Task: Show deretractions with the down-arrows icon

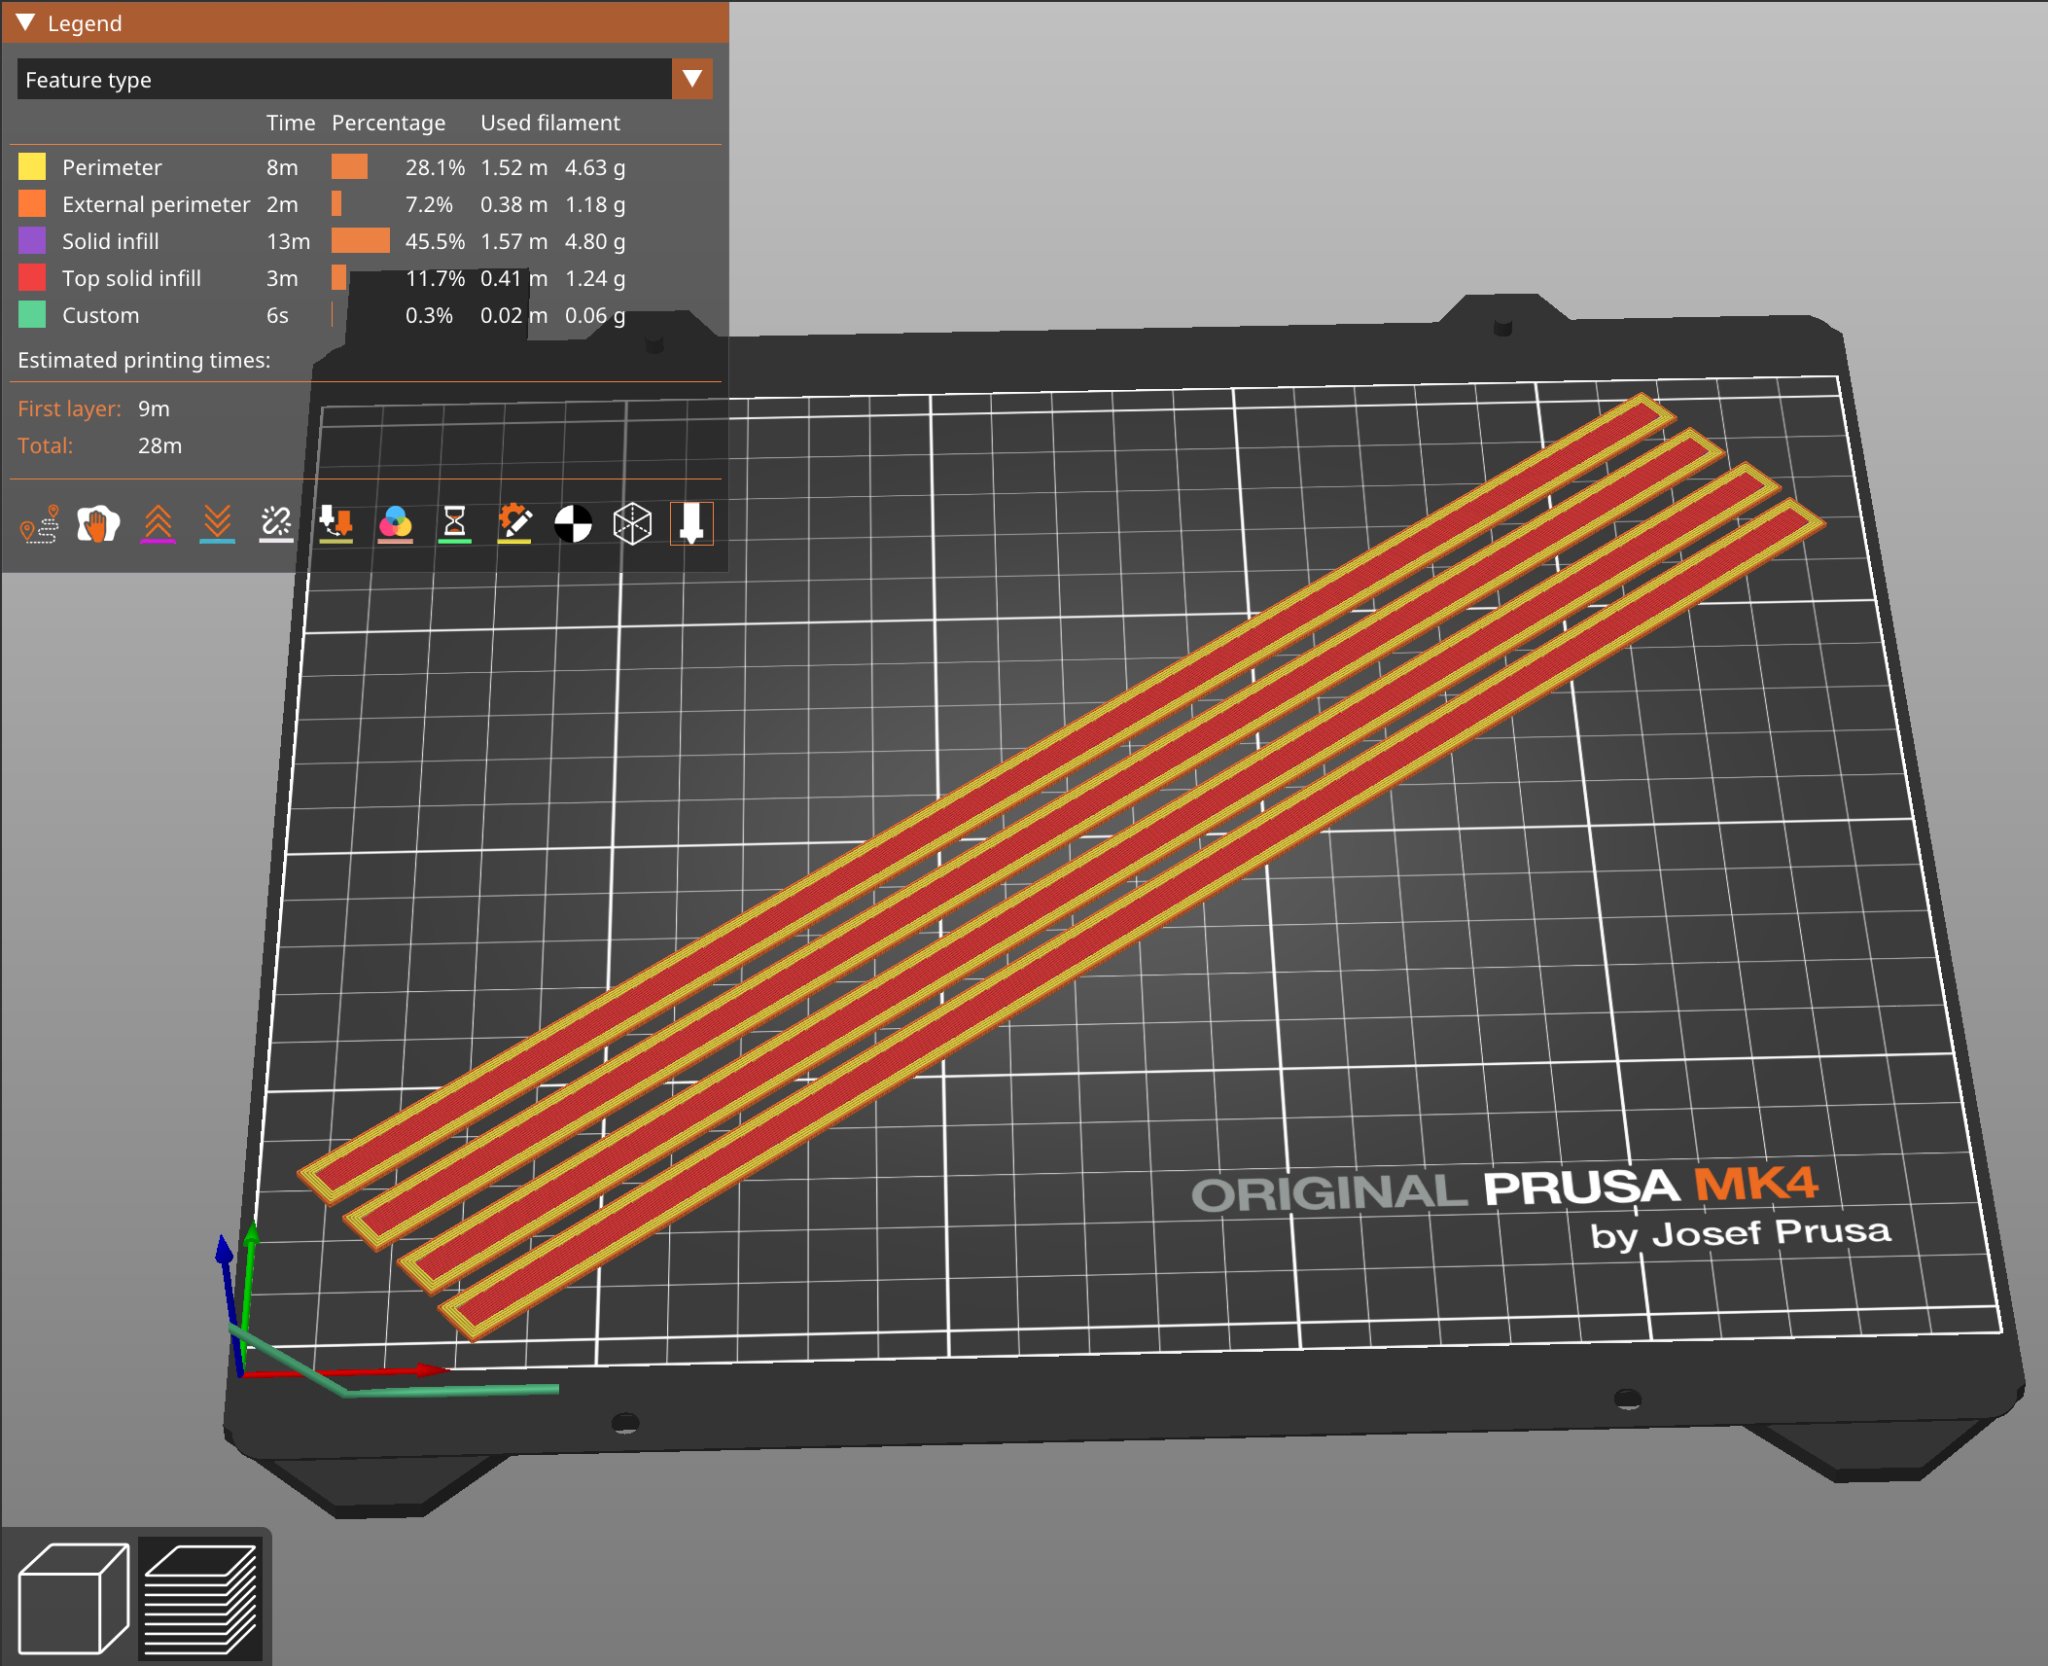Action: [x=217, y=524]
